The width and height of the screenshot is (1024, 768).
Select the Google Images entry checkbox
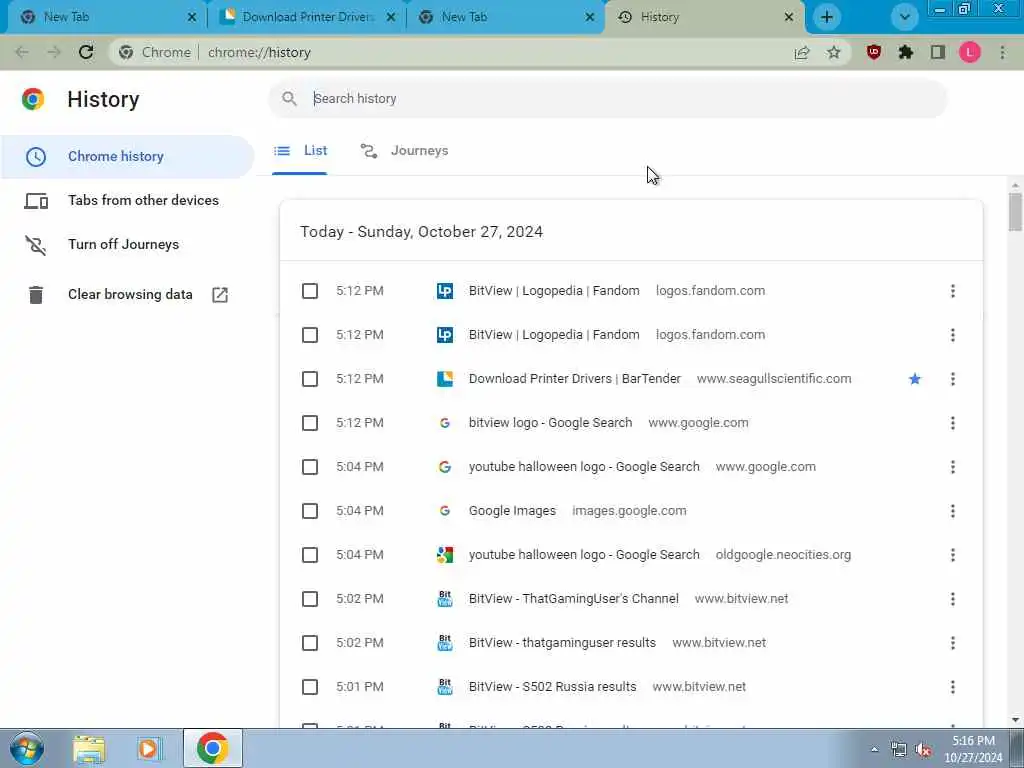[x=310, y=511]
